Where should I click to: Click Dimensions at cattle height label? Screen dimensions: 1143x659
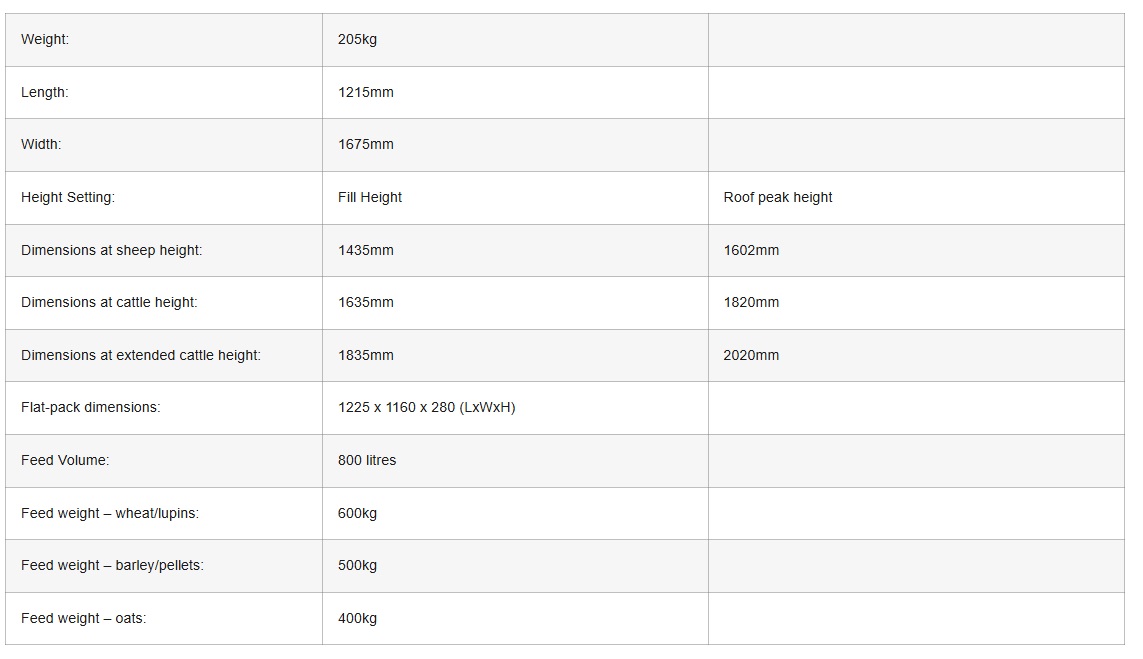[x=109, y=303]
